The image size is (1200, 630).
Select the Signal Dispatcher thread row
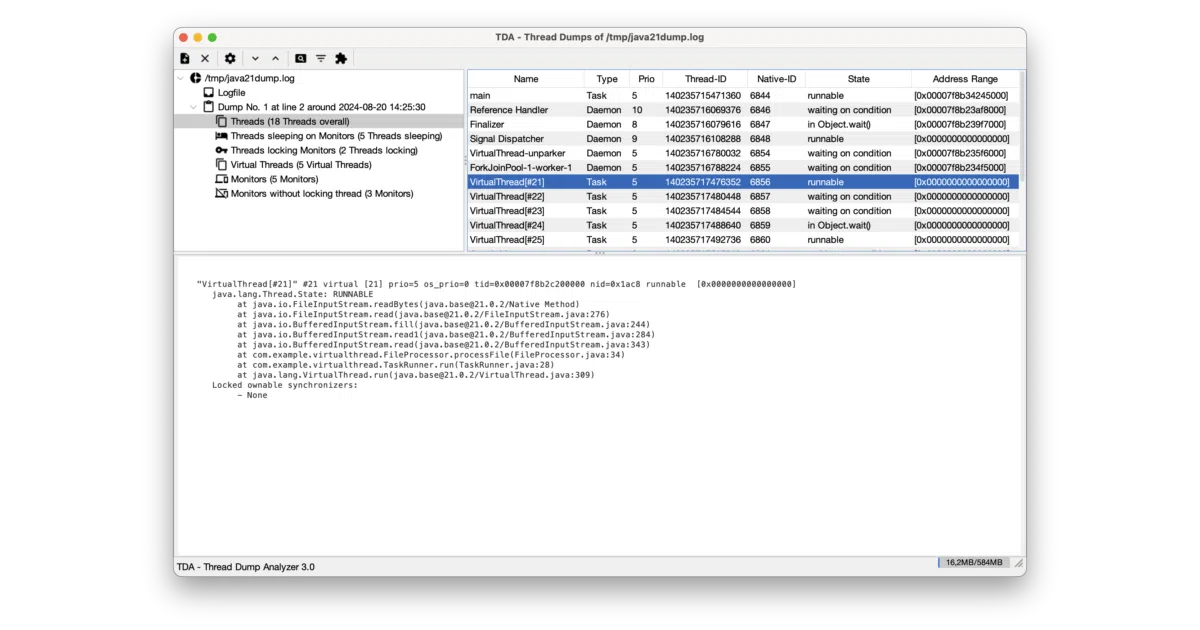point(743,139)
